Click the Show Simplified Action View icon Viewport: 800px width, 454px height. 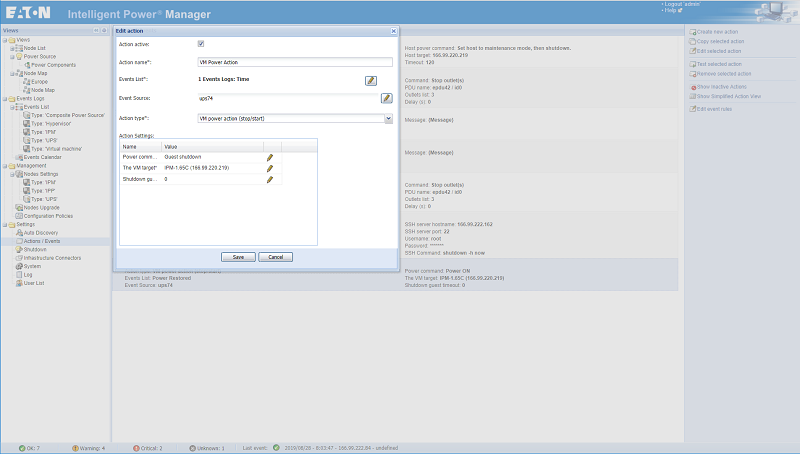tap(692, 96)
